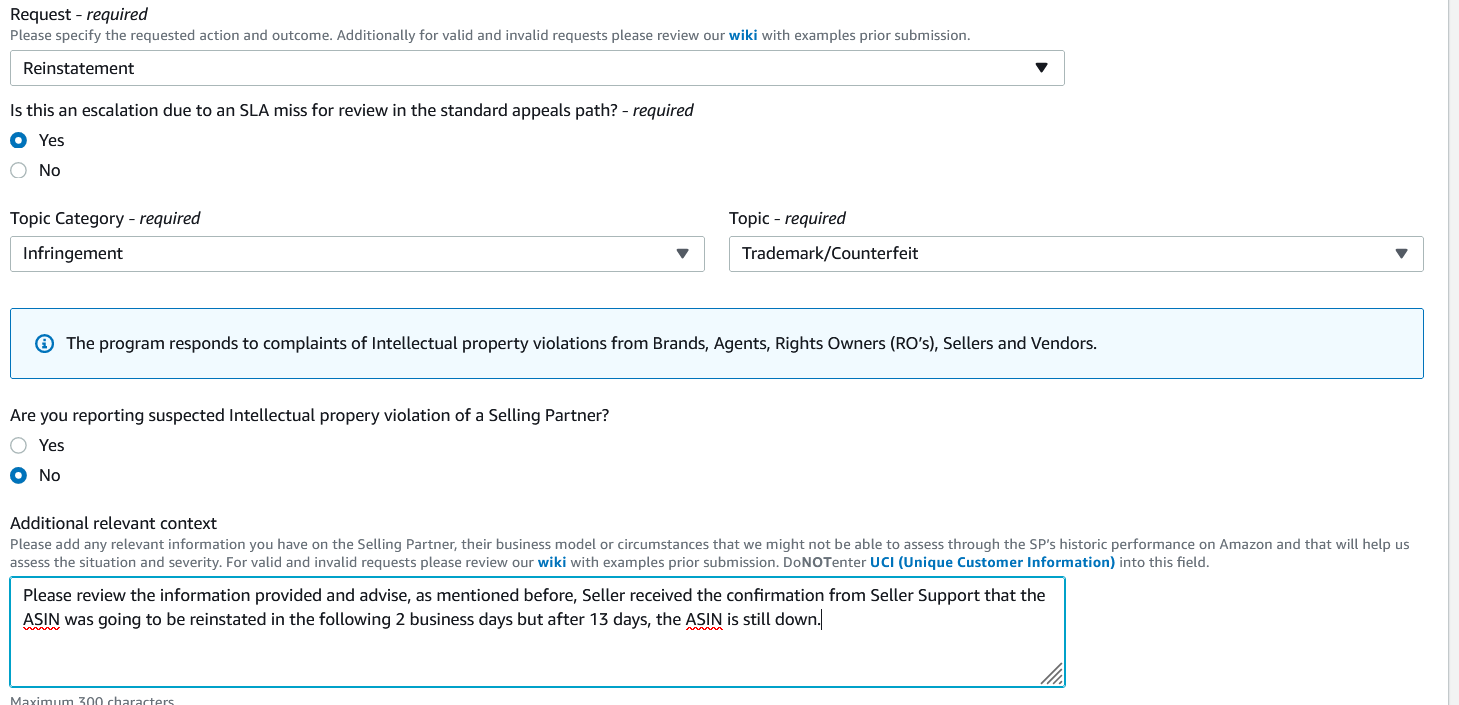The height and width of the screenshot is (705, 1459).
Task: Click inside the Additional relevant context text area
Action: tap(537, 631)
